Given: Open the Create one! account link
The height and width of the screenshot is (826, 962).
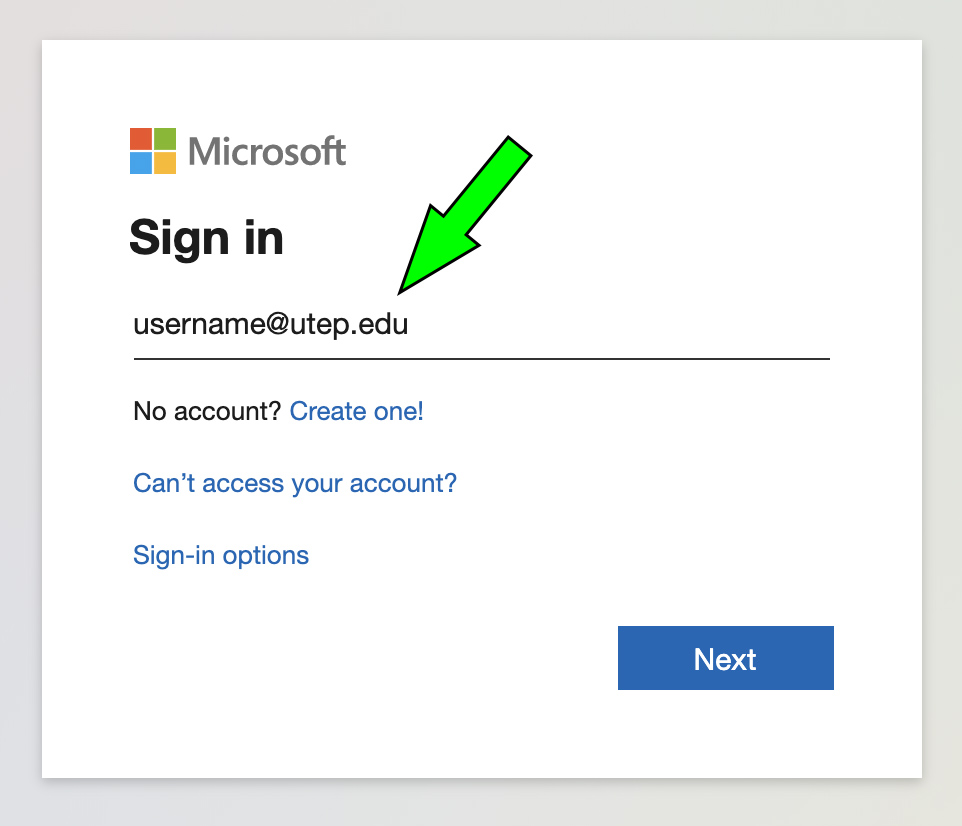Looking at the screenshot, I should click(x=356, y=411).
